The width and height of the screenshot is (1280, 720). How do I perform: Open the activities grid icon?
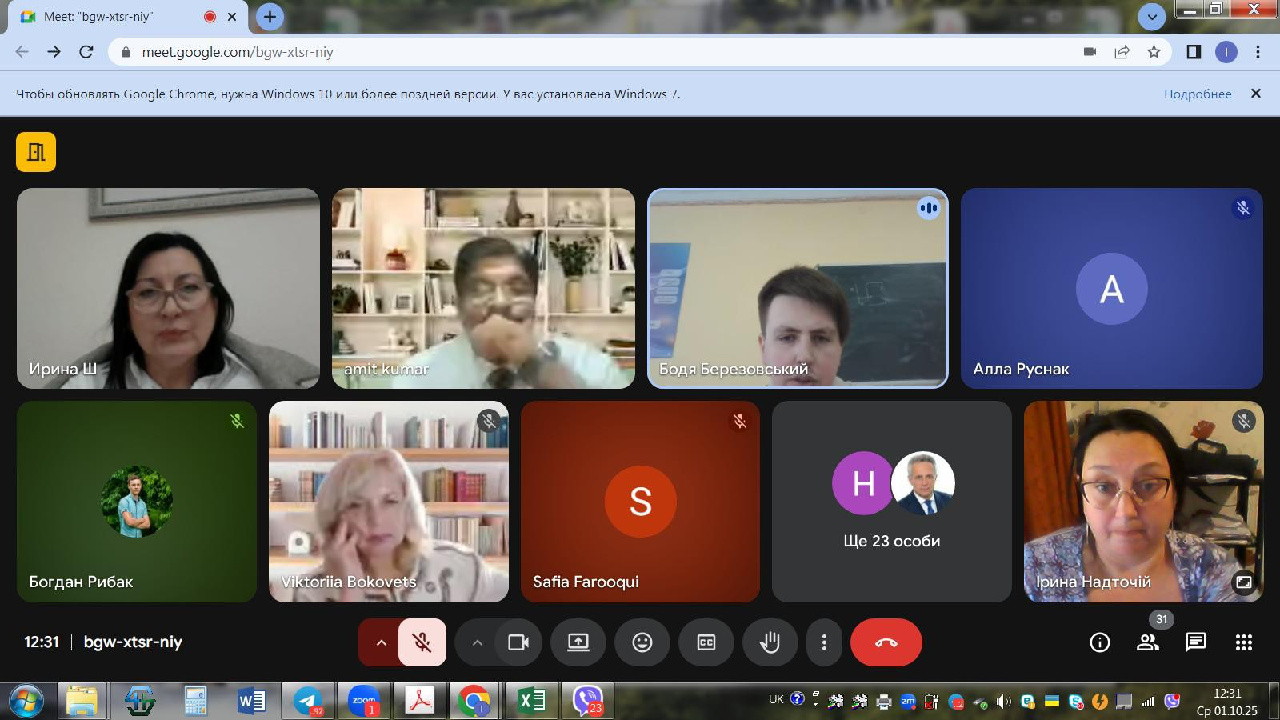click(1243, 642)
